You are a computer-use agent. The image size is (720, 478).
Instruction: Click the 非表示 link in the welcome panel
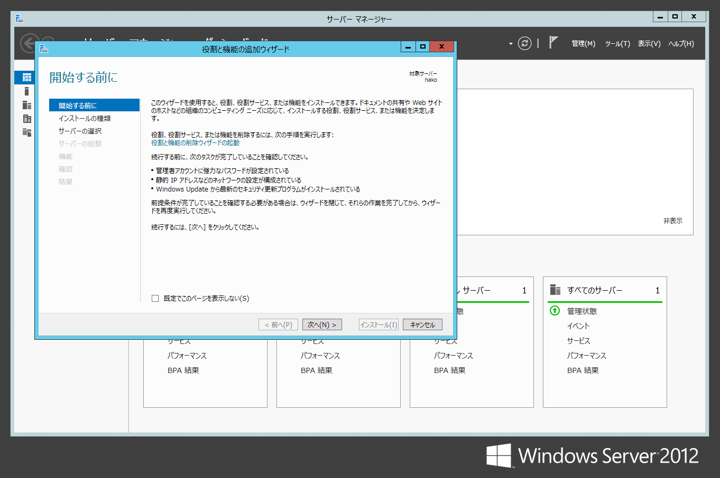point(673,221)
